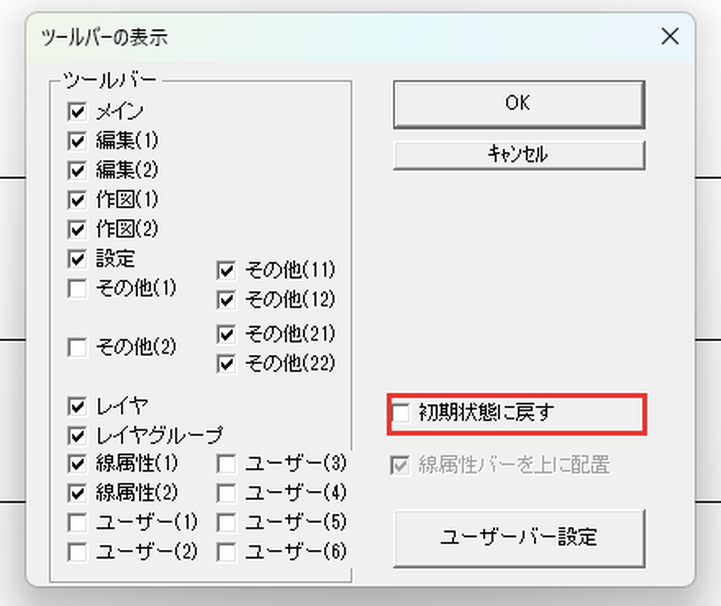Check the ユーザー(5) checkbox
721x606 pixels.
(226, 523)
